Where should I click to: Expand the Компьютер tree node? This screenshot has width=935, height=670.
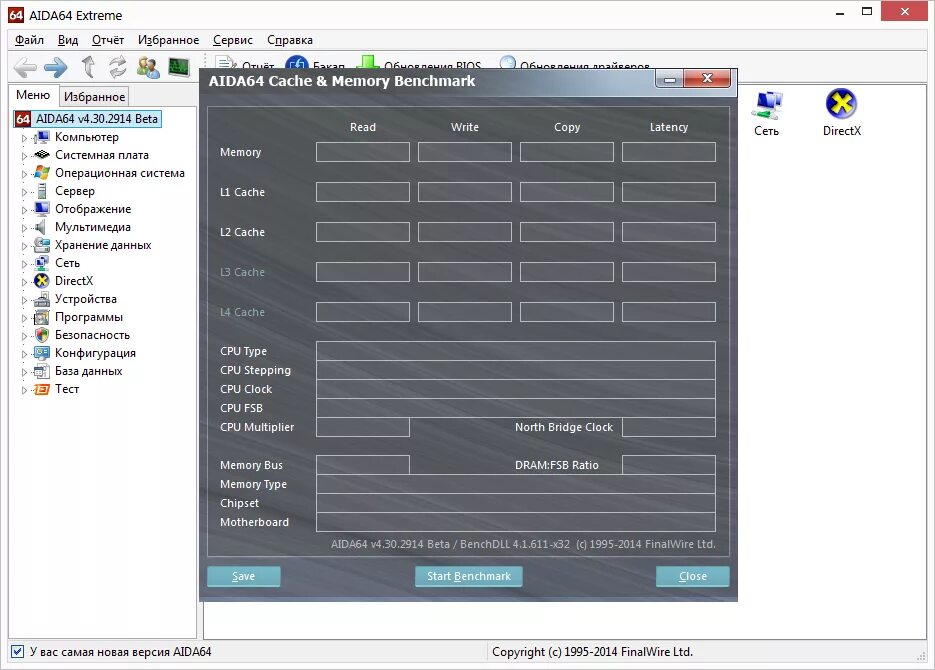(x=24, y=138)
